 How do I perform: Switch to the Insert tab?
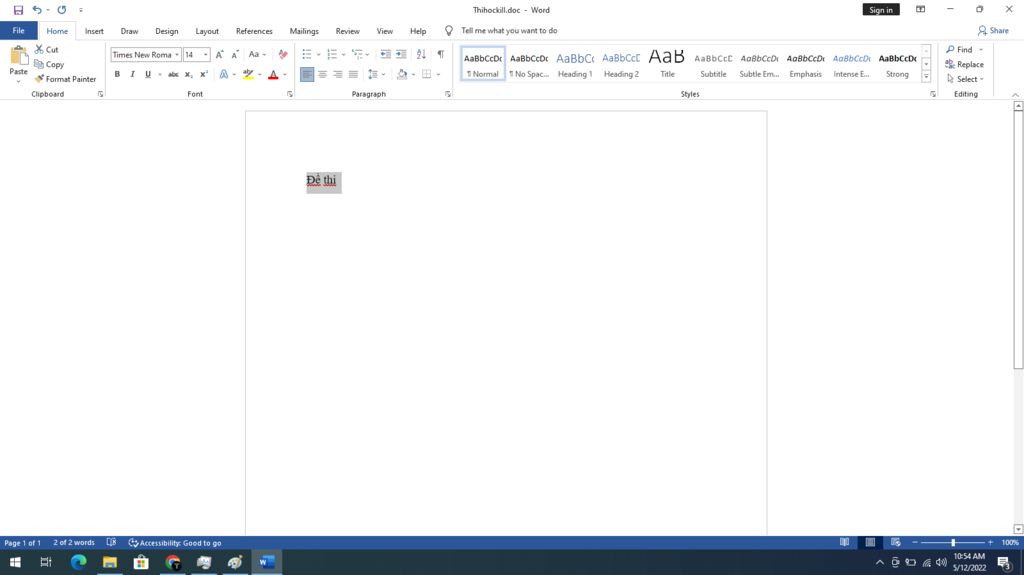[x=94, y=31]
